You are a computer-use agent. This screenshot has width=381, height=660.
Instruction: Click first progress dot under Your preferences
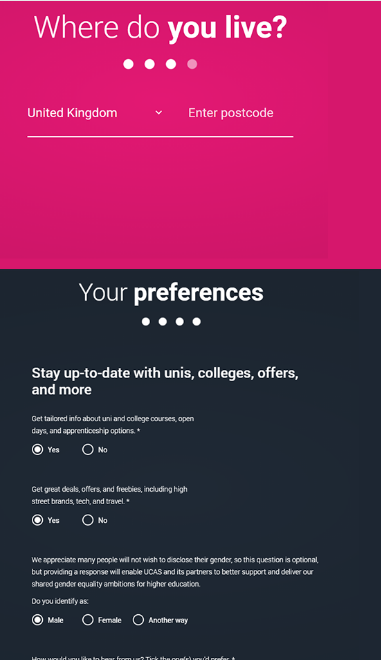point(146,322)
